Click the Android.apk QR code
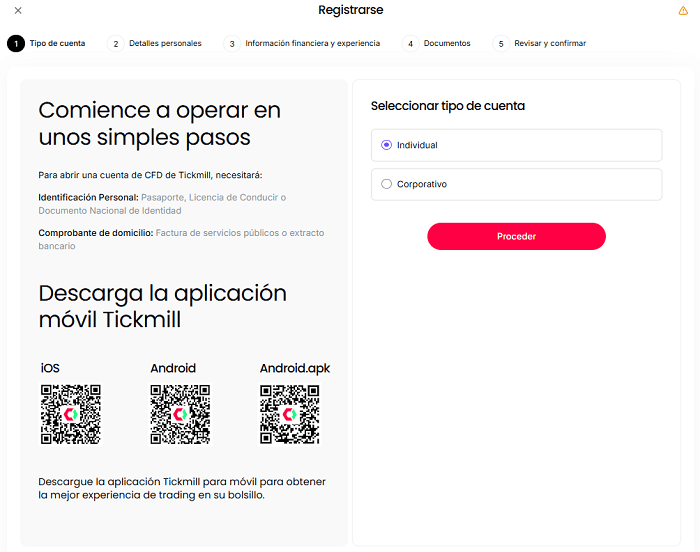The height and width of the screenshot is (552, 700). [290, 414]
